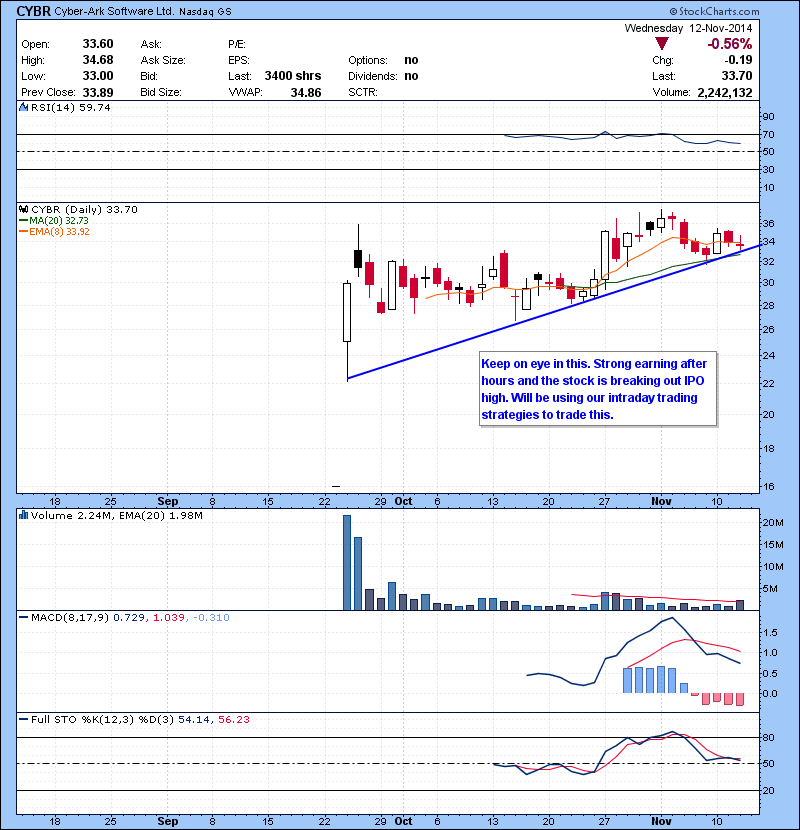Click the Dividends: no entry
Image resolution: width=800 pixels, height=830 pixels.
tap(383, 76)
